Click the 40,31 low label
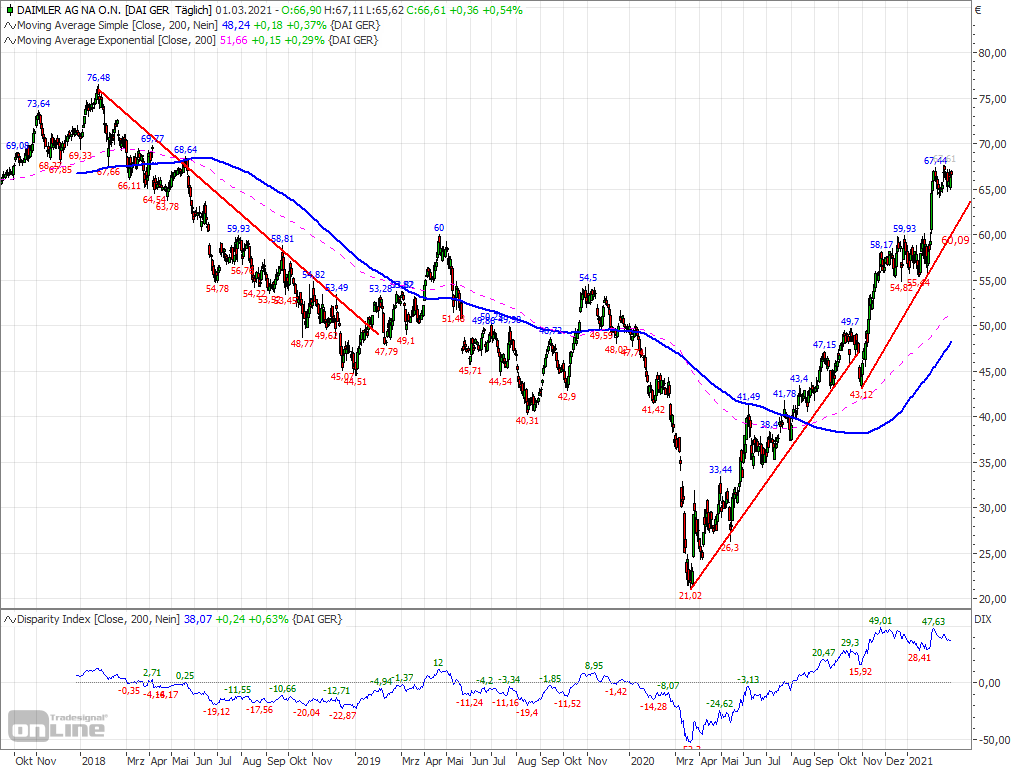1024x768 pixels. [x=527, y=421]
